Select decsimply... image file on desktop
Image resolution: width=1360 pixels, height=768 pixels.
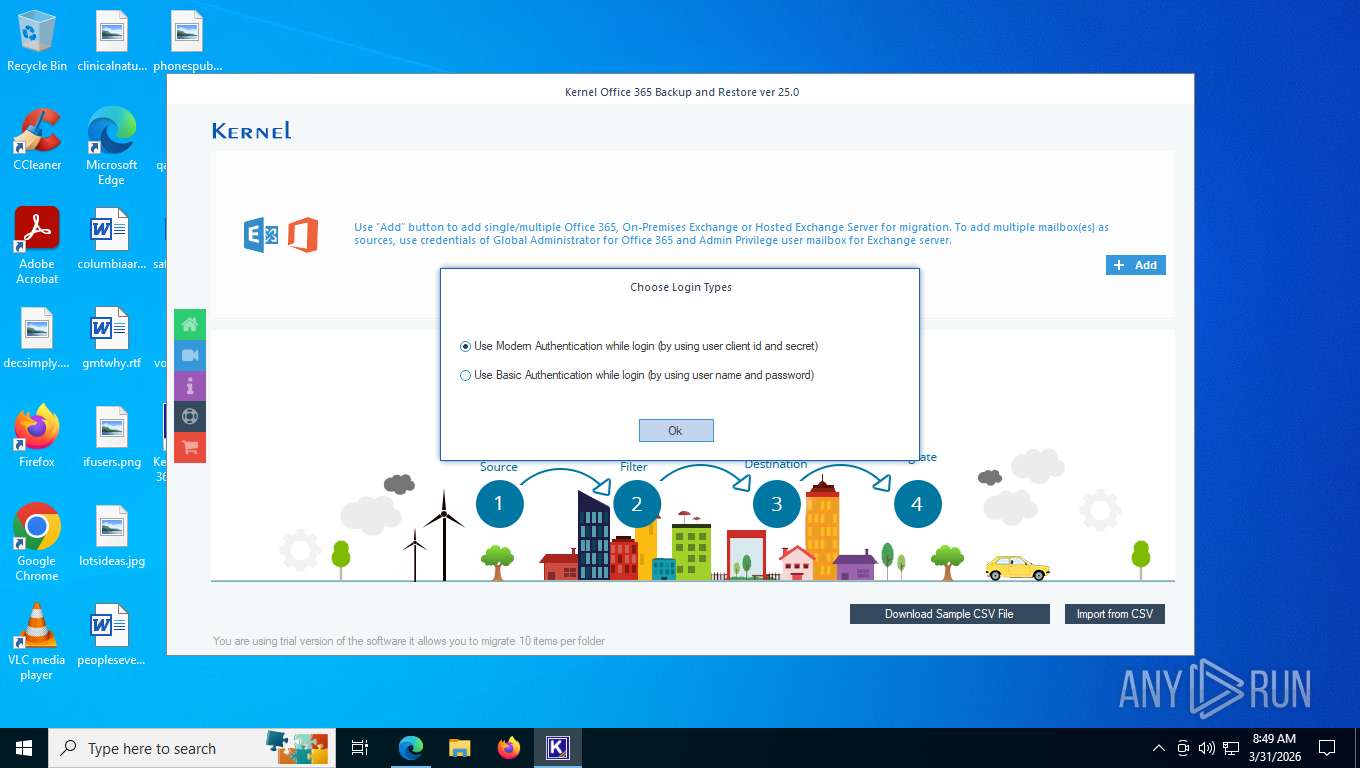(x=37, y=338)
